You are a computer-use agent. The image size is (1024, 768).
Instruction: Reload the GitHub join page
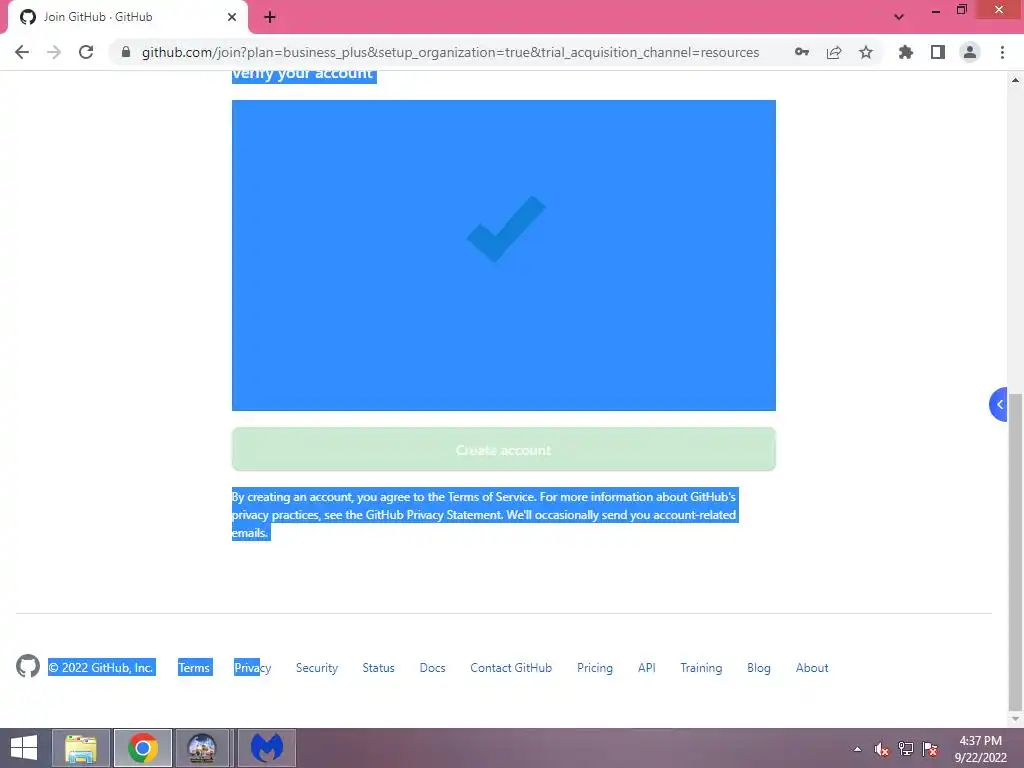86,52
